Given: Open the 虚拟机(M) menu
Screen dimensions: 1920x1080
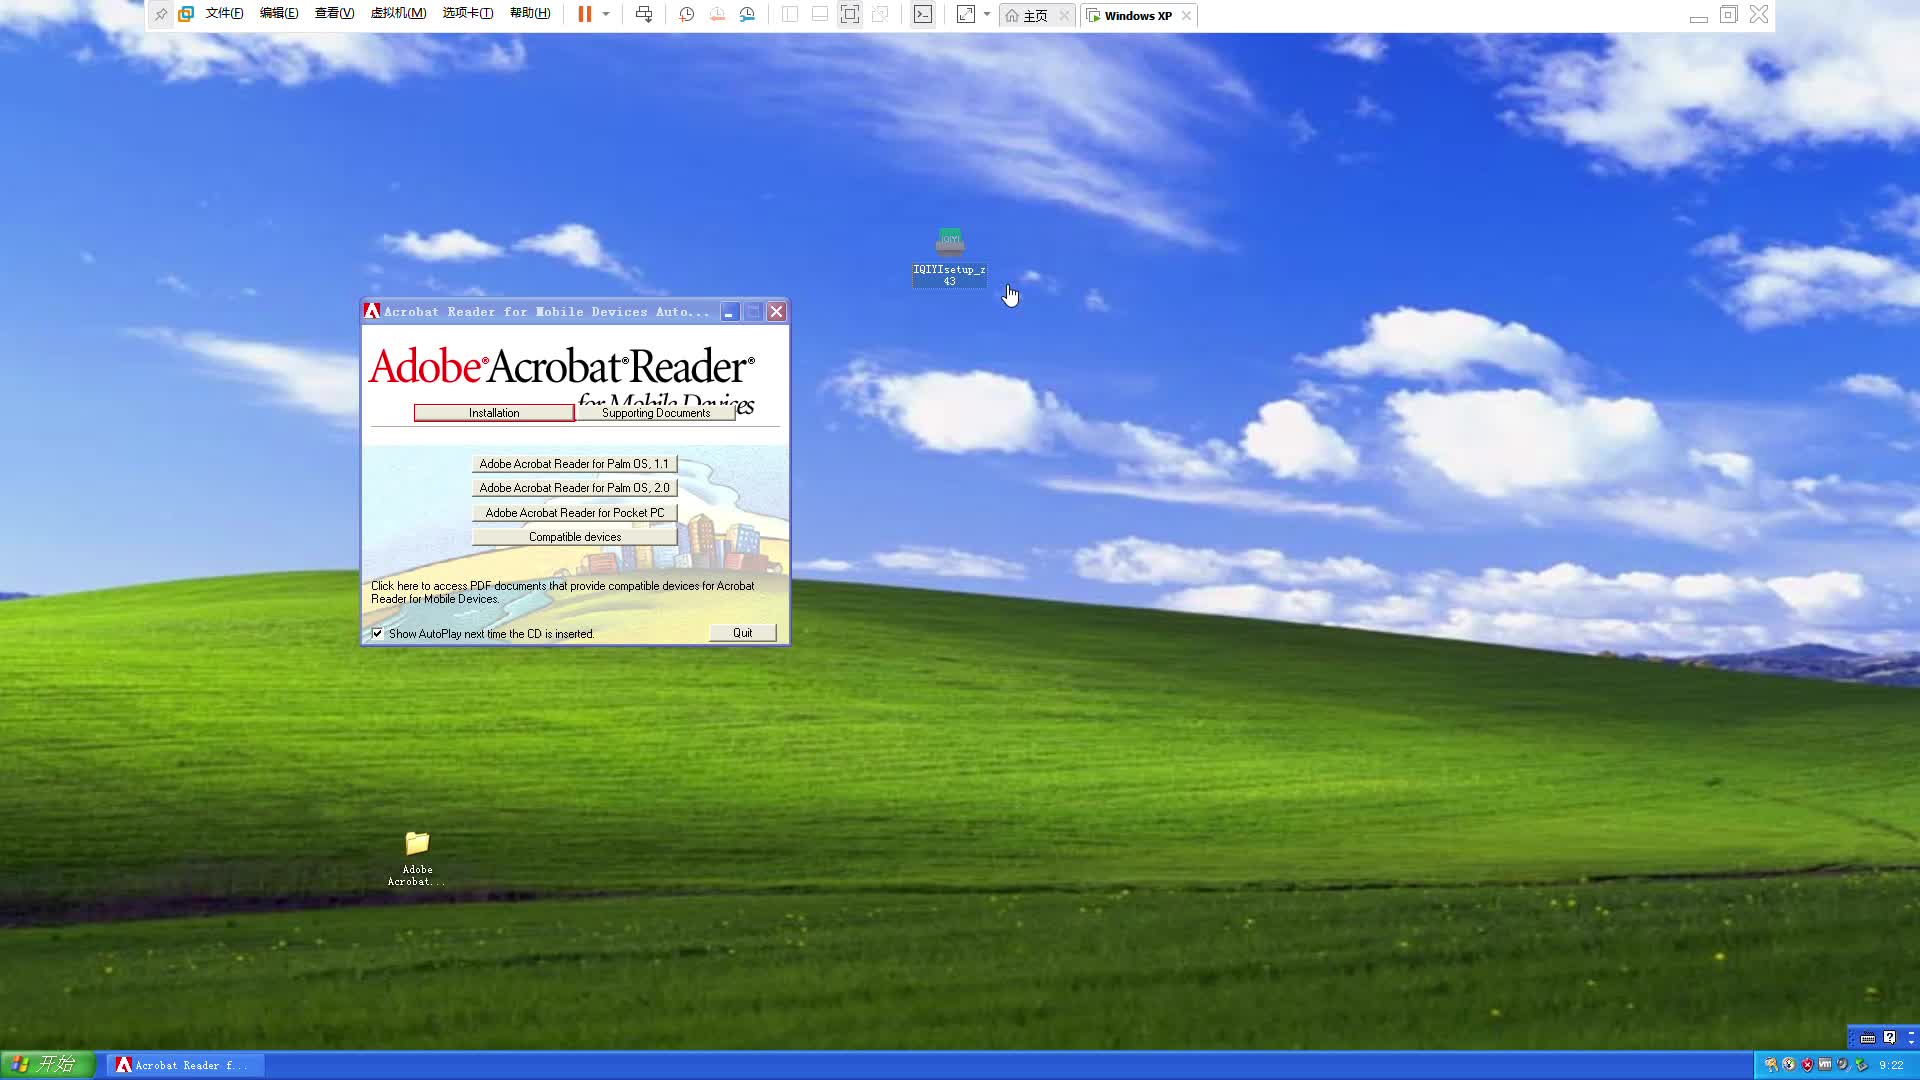Looking at the screenshot, I should coord(398,14).
